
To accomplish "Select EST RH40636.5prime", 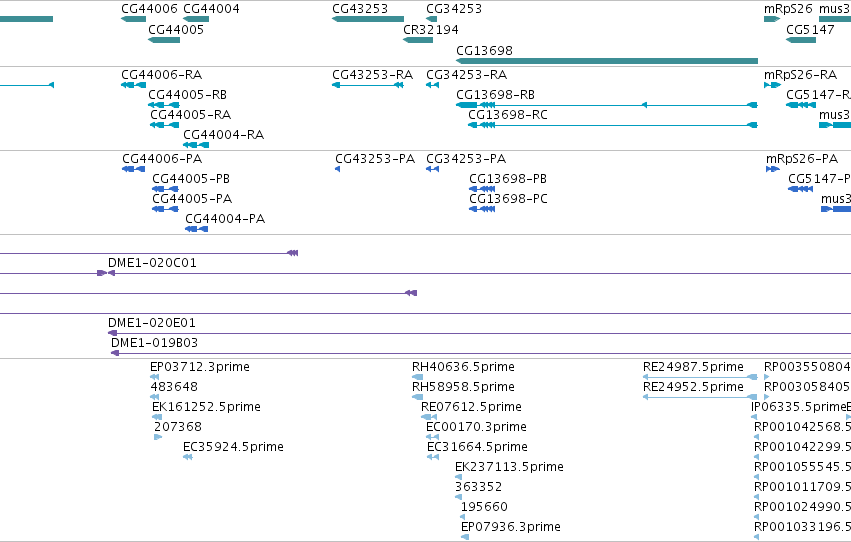I will point(417,377).
